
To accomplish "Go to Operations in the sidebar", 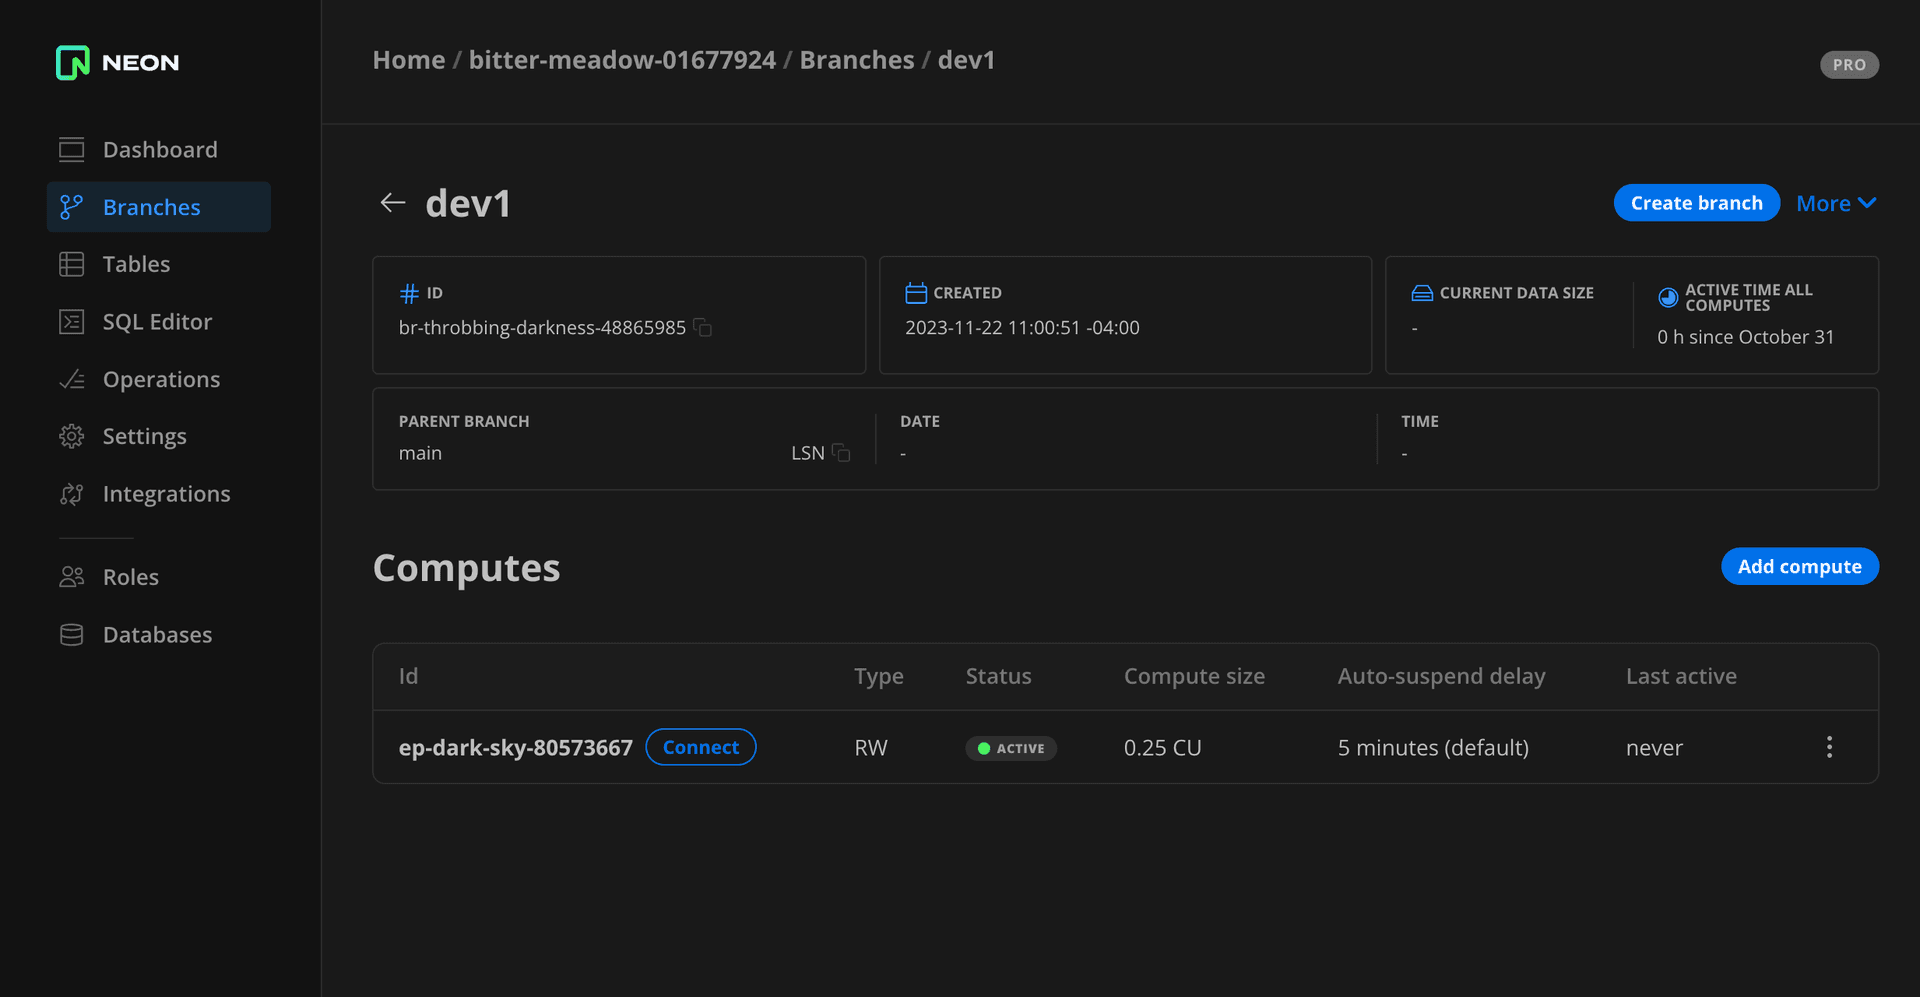I will coord(161,380).
